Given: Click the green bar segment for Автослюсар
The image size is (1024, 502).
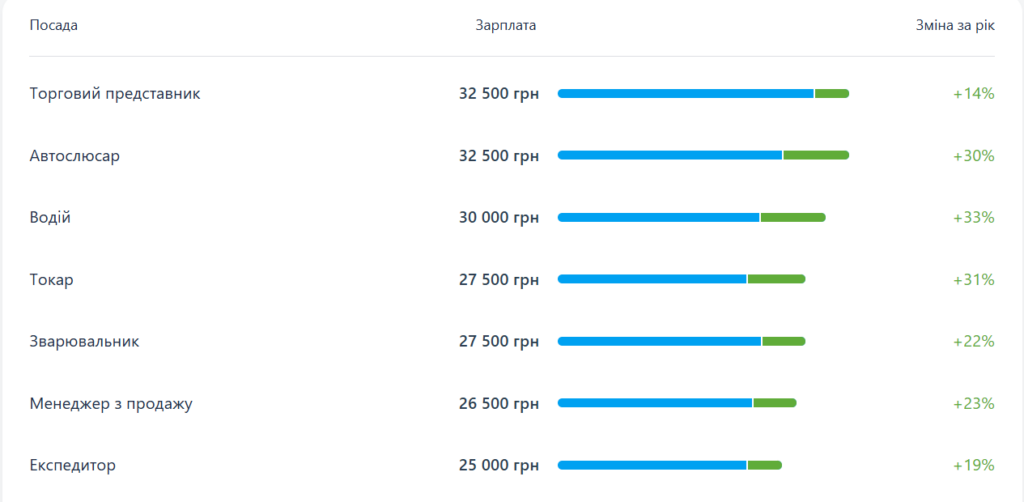Looking at the screenshot, I should click(x=816, y=156).
